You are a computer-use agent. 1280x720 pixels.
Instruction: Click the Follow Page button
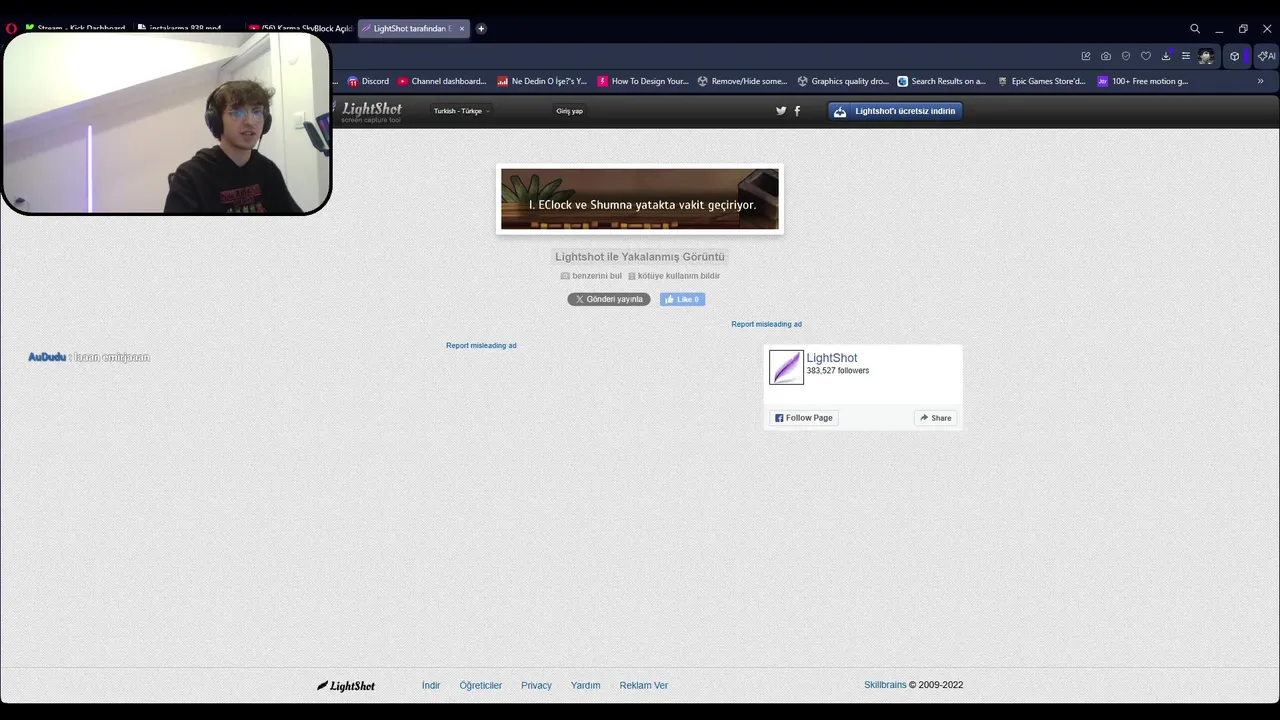[x=804, y=418]
